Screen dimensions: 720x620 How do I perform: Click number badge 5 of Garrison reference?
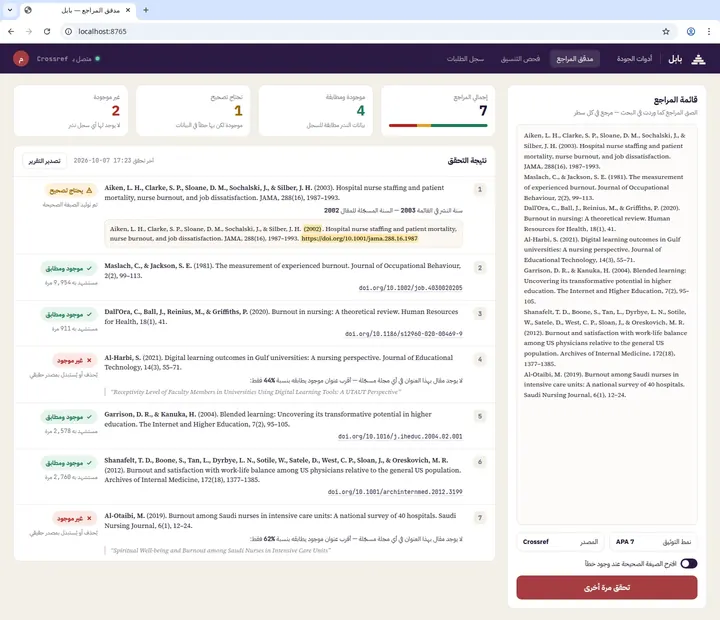tap(479, 416)
